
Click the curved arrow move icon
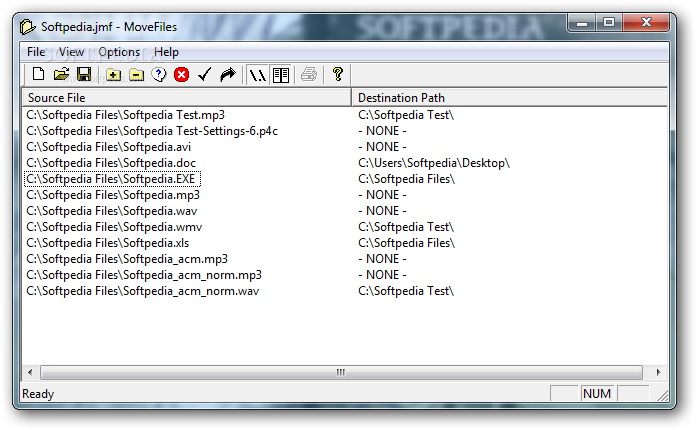[x=228, y=75]
